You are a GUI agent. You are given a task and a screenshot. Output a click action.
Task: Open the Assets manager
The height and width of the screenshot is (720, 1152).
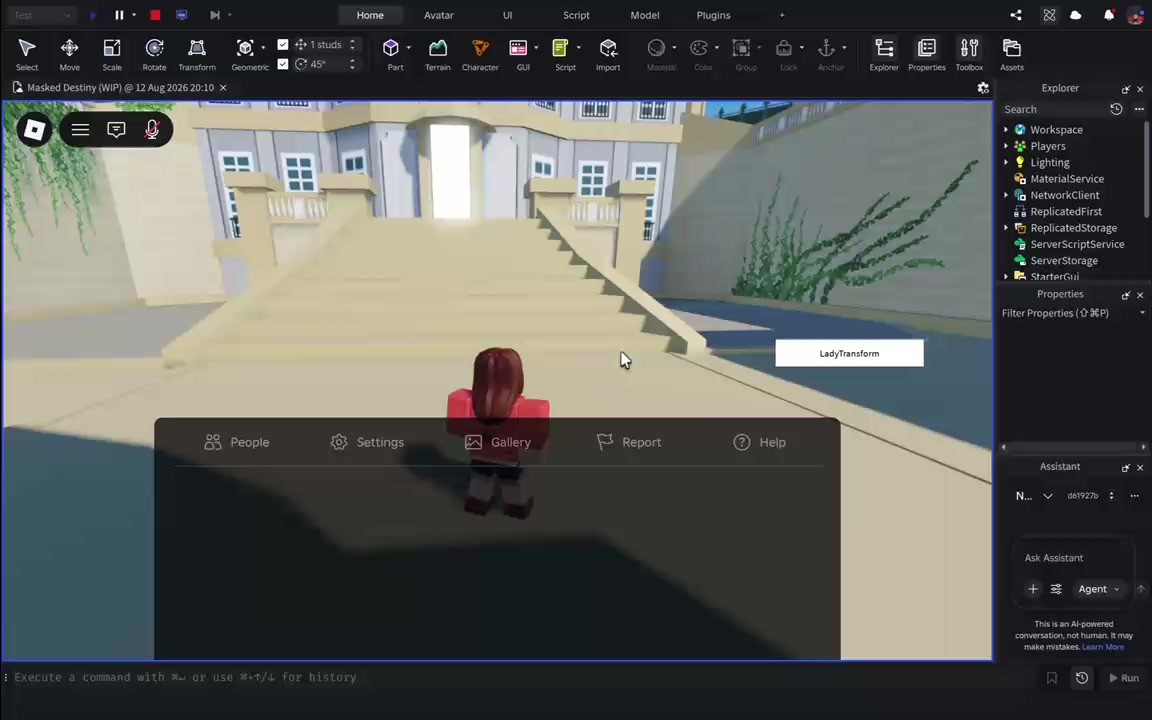click(x=1012, y=54)
